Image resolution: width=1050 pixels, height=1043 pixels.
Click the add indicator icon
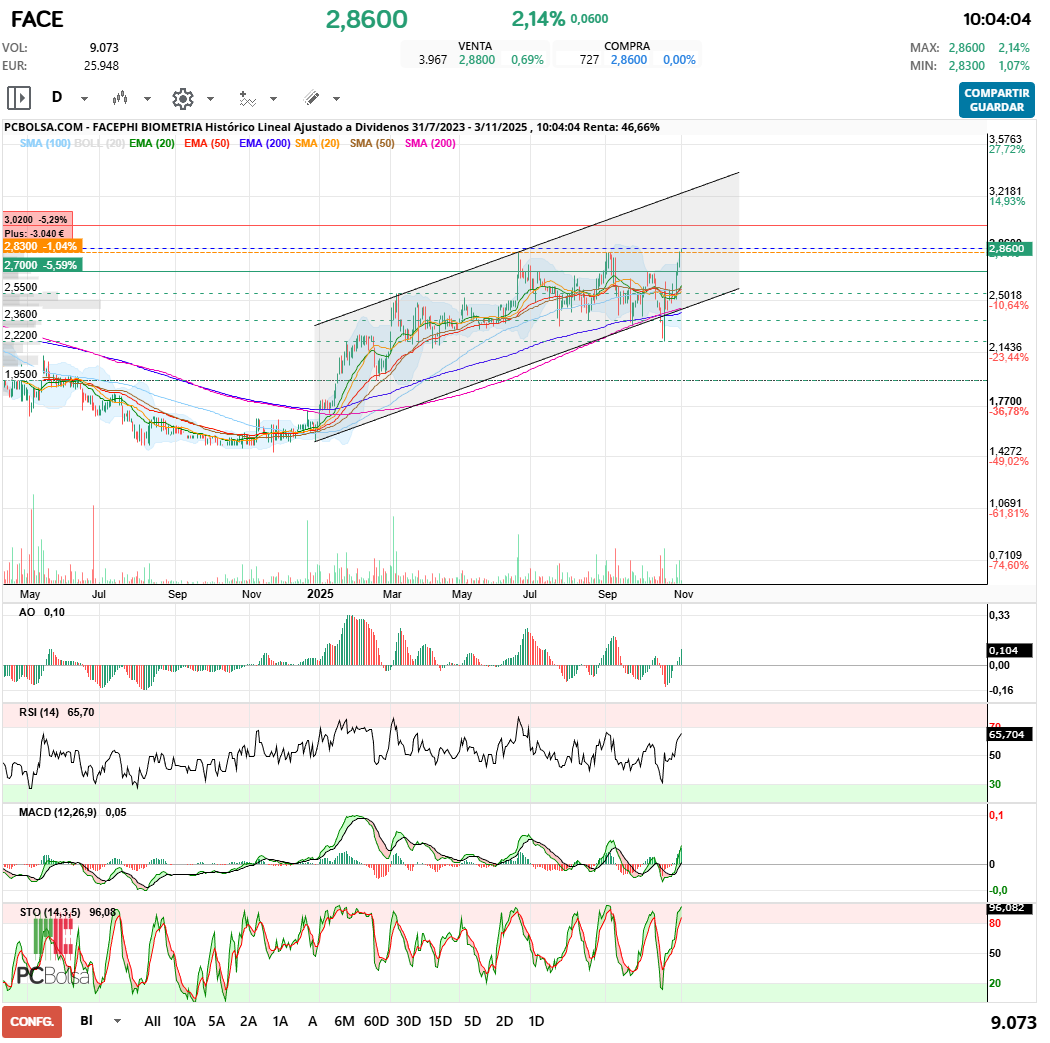[247, 98]
